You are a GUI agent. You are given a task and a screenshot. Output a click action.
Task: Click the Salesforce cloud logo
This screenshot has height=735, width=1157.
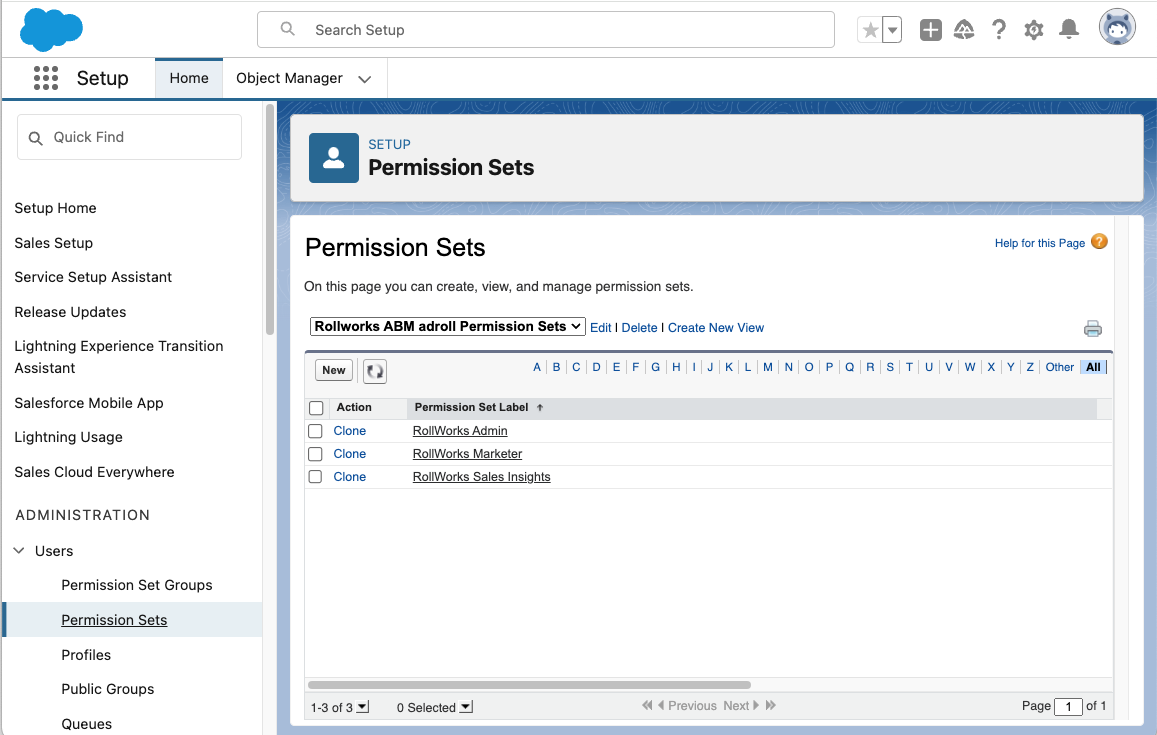click(x=51, y=30)
